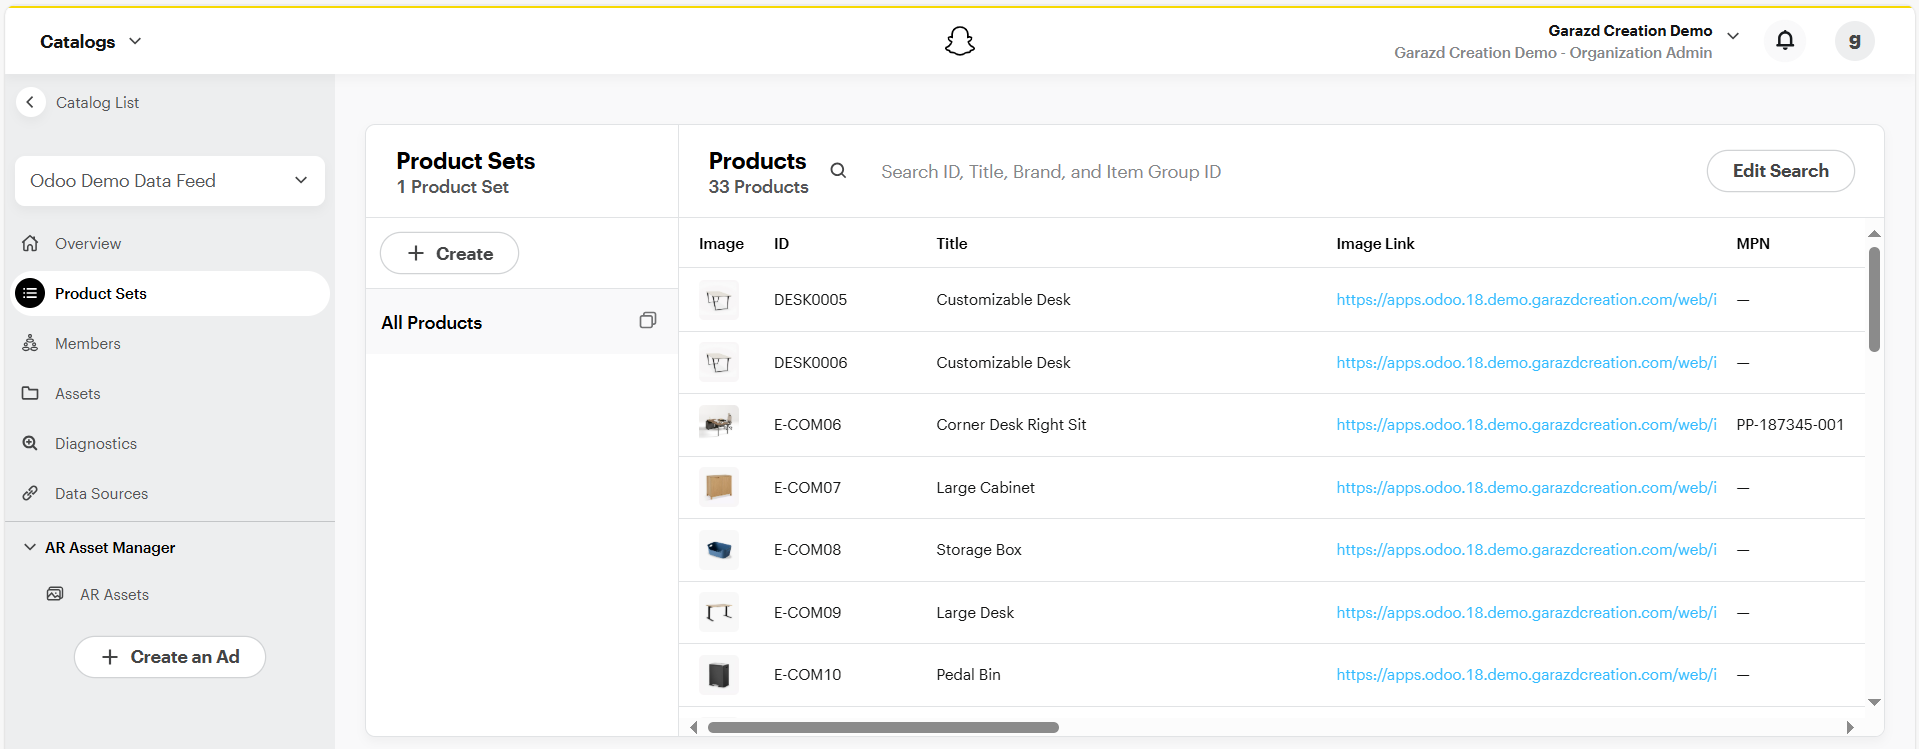Viewport: 1919px width, 749px height.
Task: Select All Products set
Action: click(x=521, y=322)
